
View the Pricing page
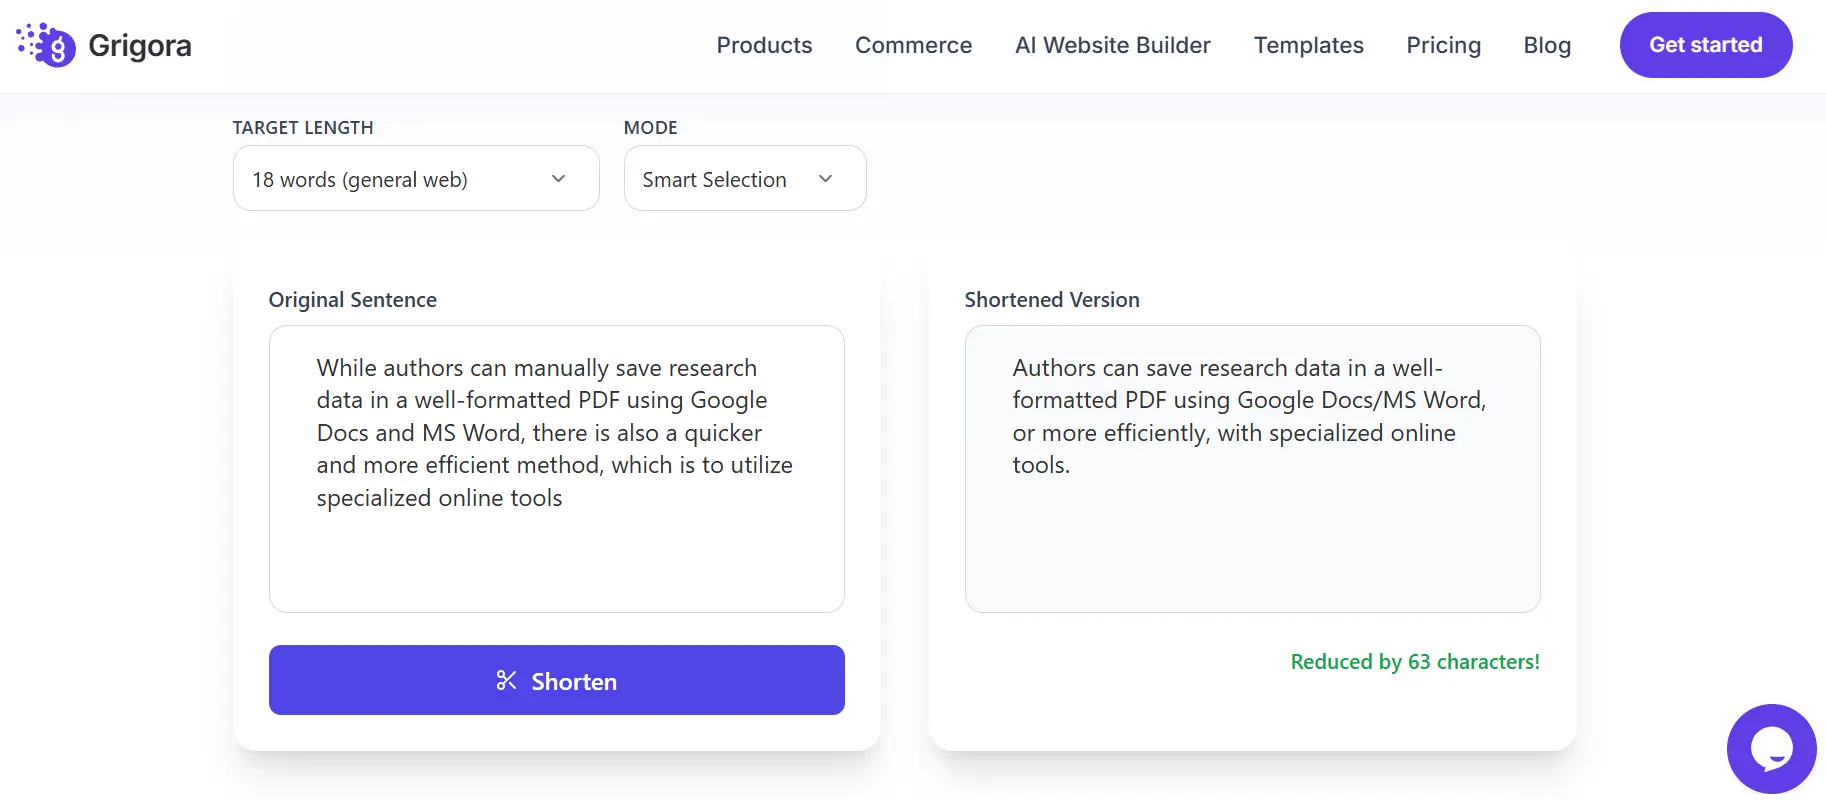(x=1443, y=45)
